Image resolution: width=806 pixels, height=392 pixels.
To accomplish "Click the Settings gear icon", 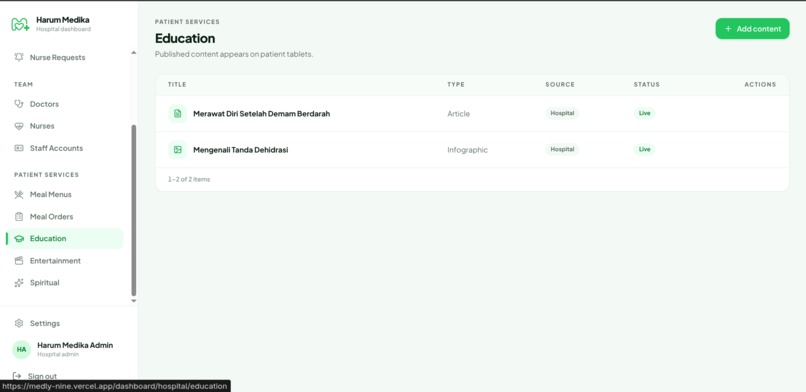I will click(x=19, y=323).
